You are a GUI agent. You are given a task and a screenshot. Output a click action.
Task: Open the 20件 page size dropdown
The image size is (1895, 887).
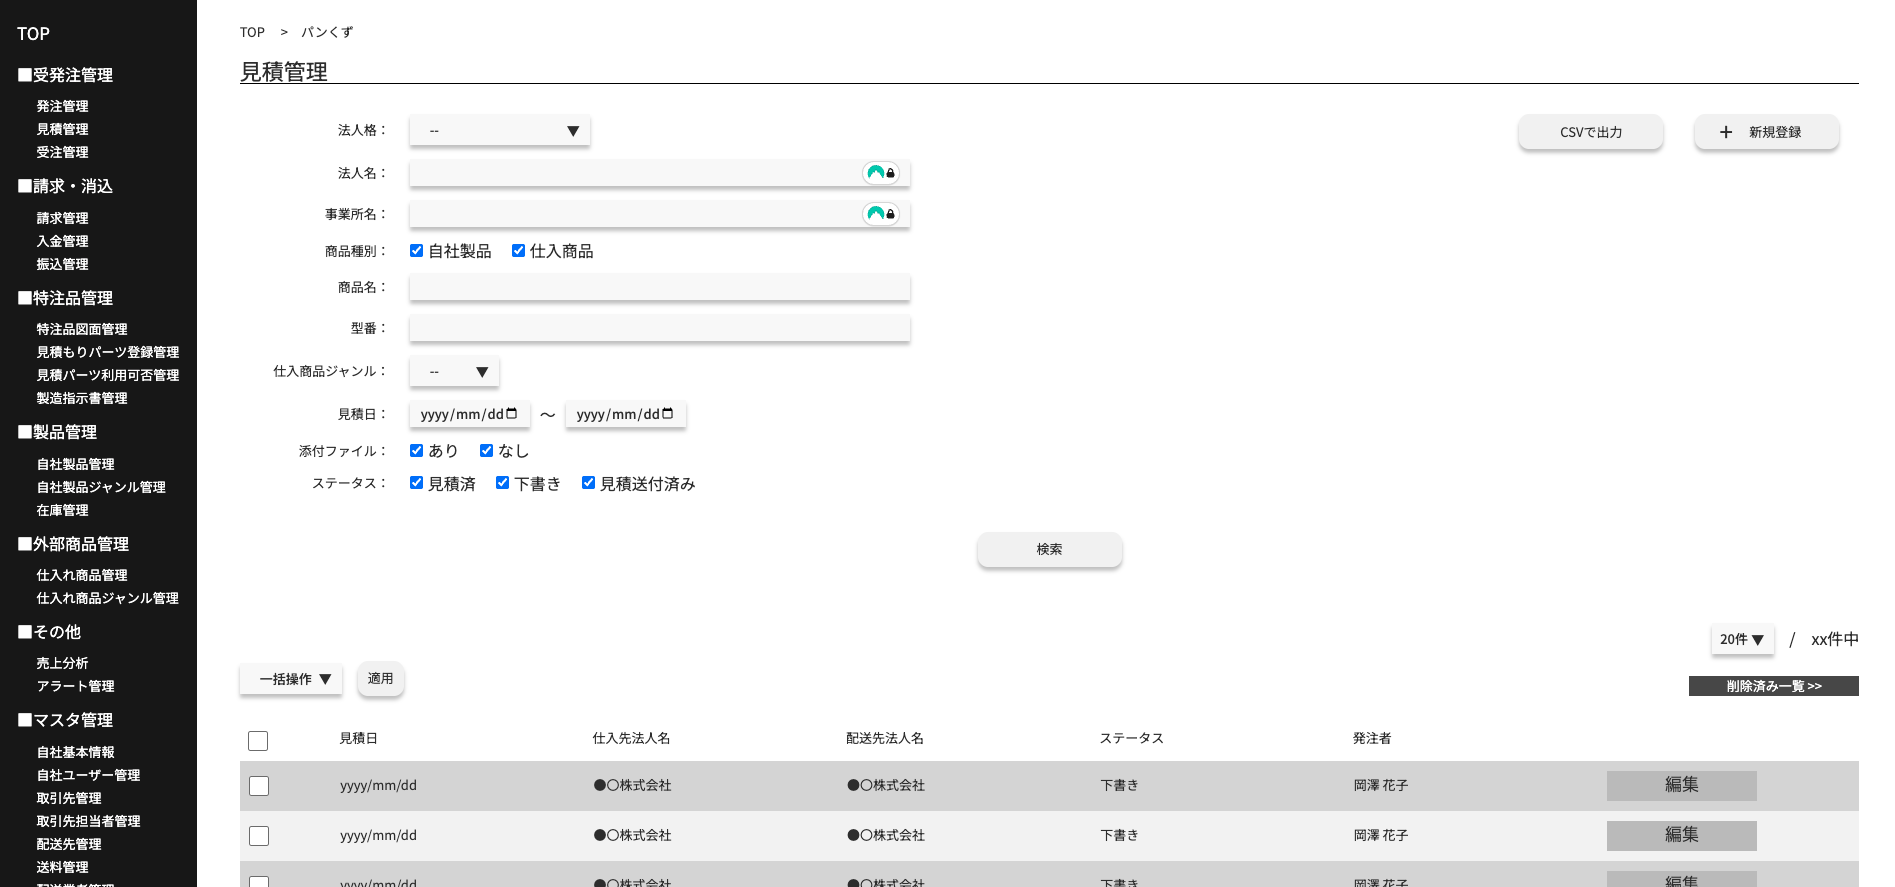click(1741, 640)
